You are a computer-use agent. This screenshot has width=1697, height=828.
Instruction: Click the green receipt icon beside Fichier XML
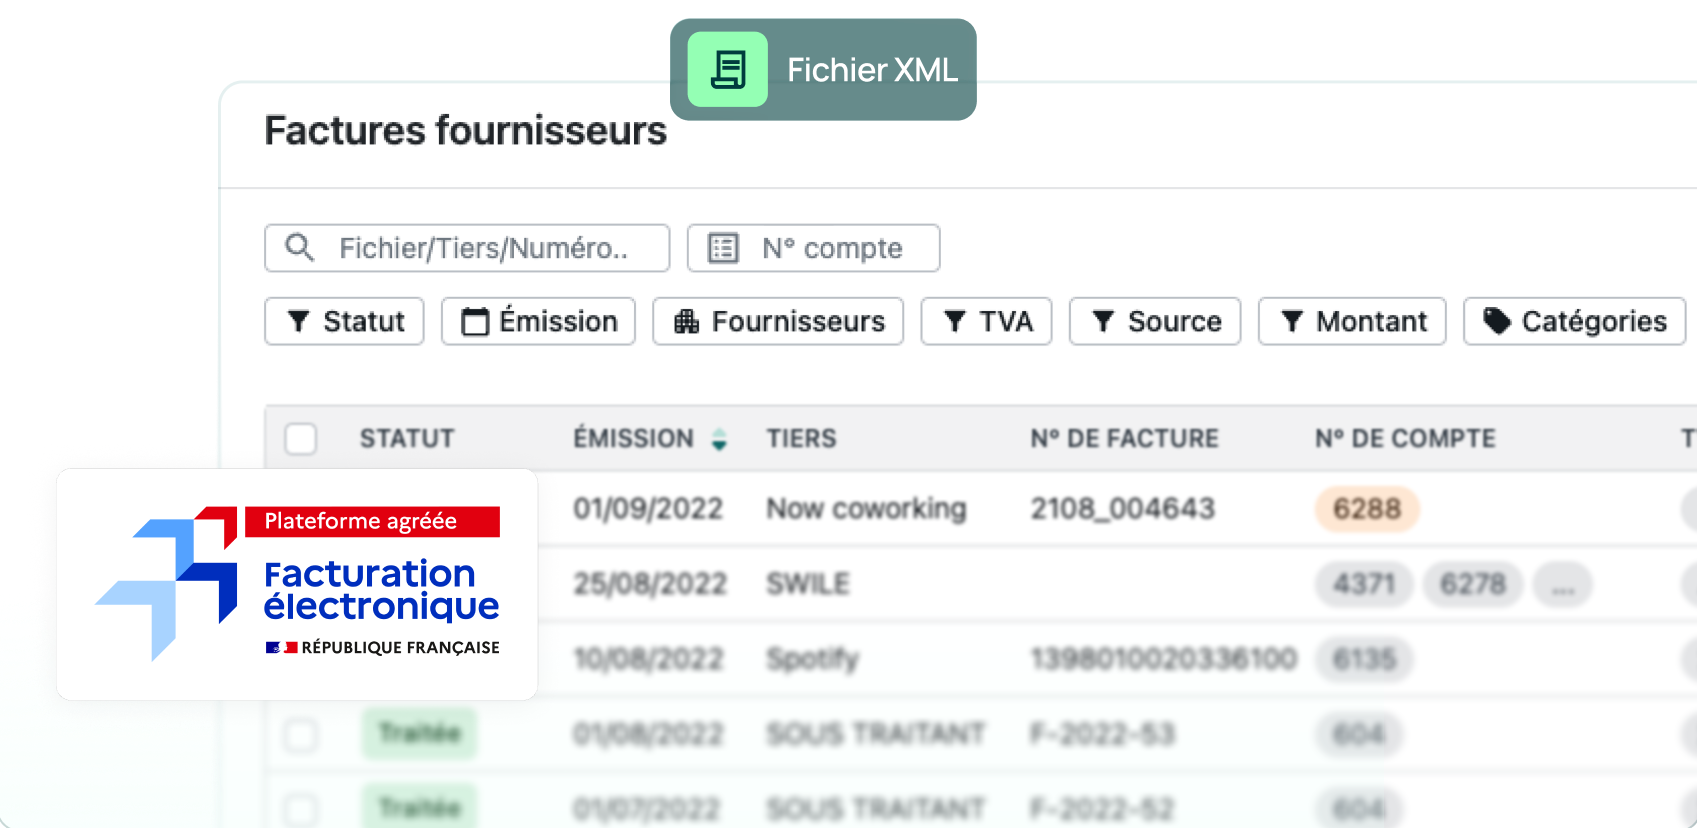point(728,70)
